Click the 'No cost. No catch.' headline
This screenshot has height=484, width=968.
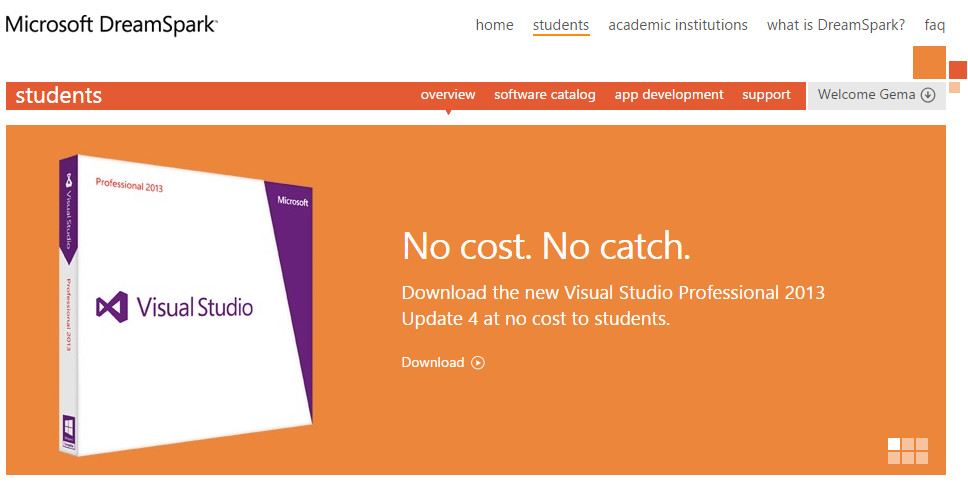[546, 246]
